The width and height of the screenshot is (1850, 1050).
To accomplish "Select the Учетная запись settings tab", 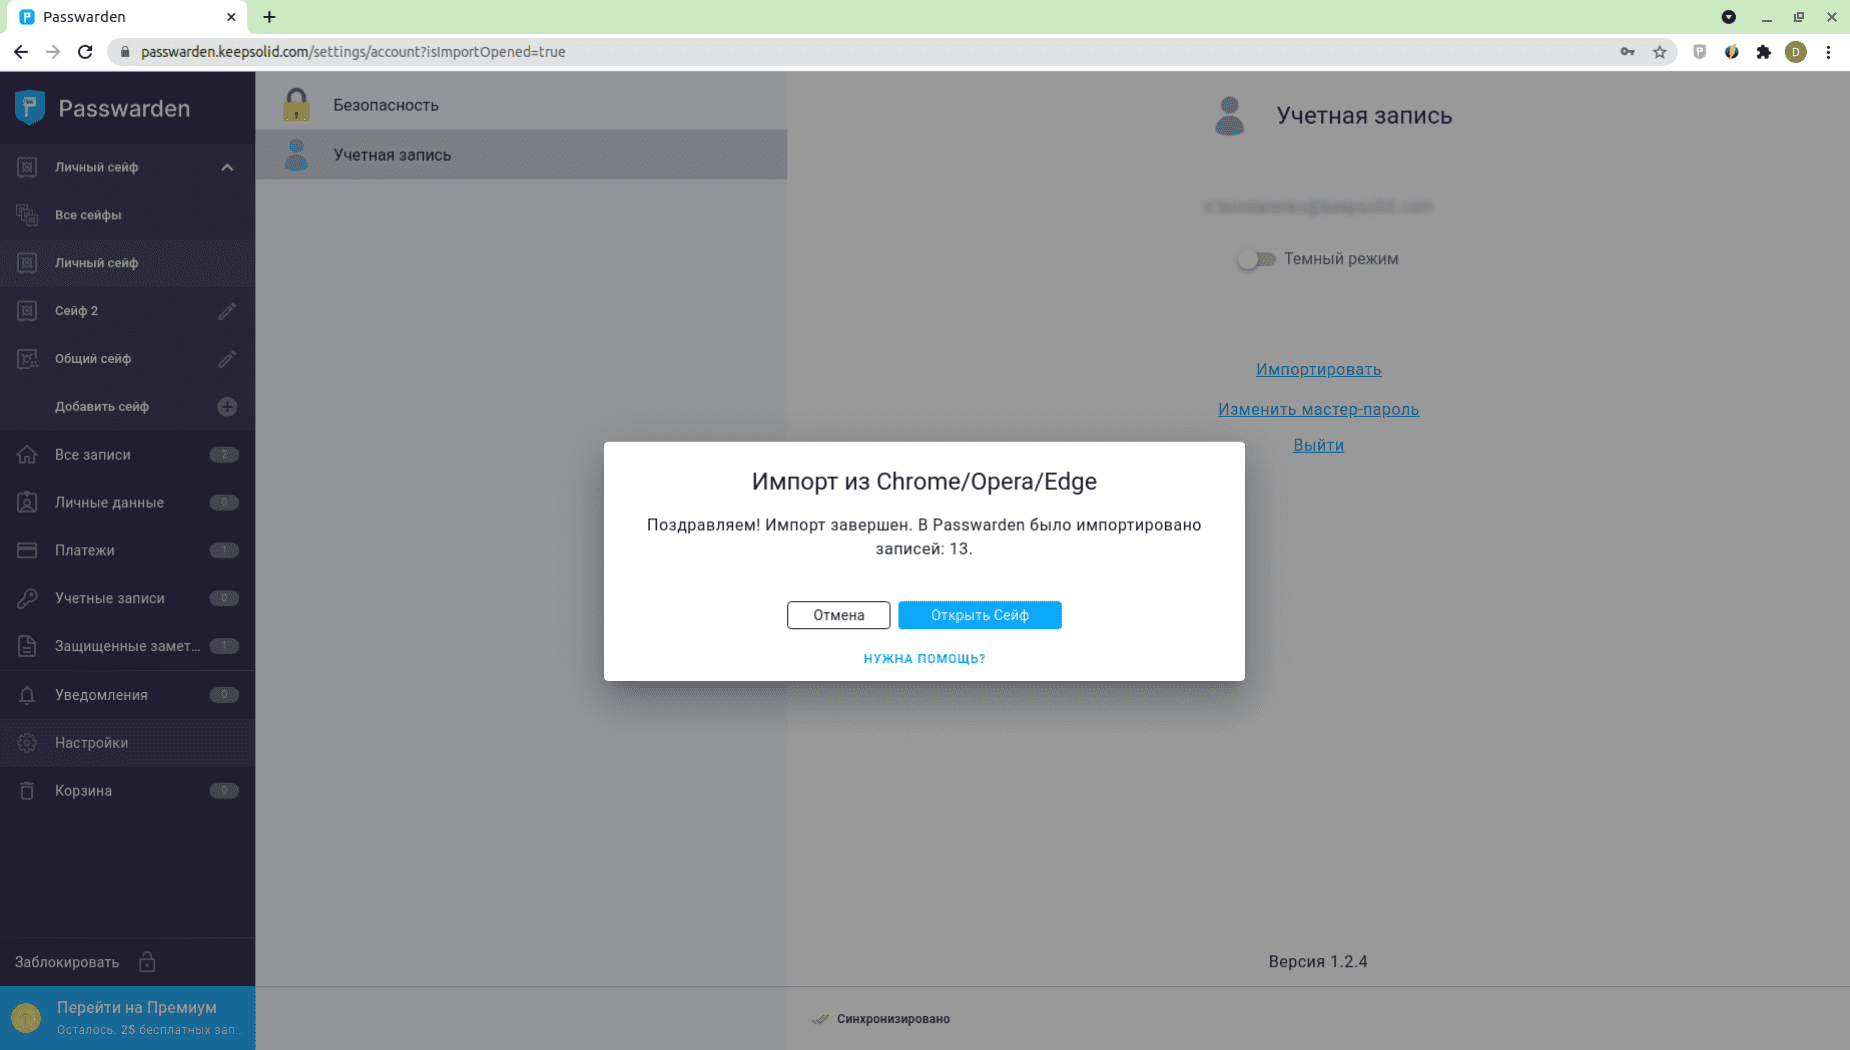I will (392, 155).
